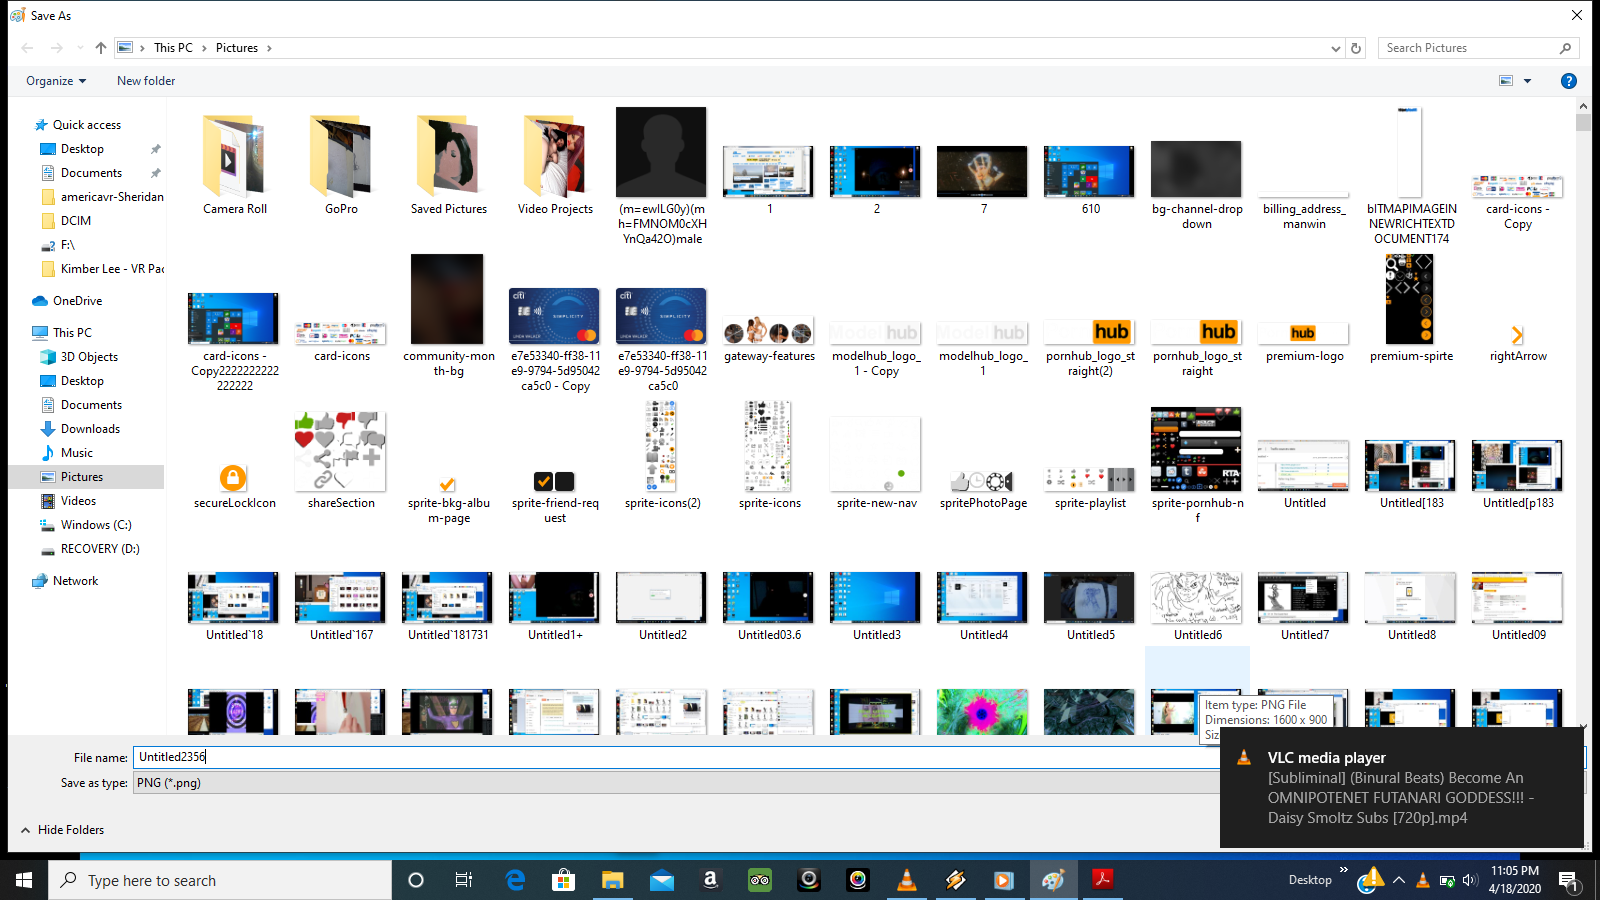Open 3D Objects in navigation pane

point(89,357)
